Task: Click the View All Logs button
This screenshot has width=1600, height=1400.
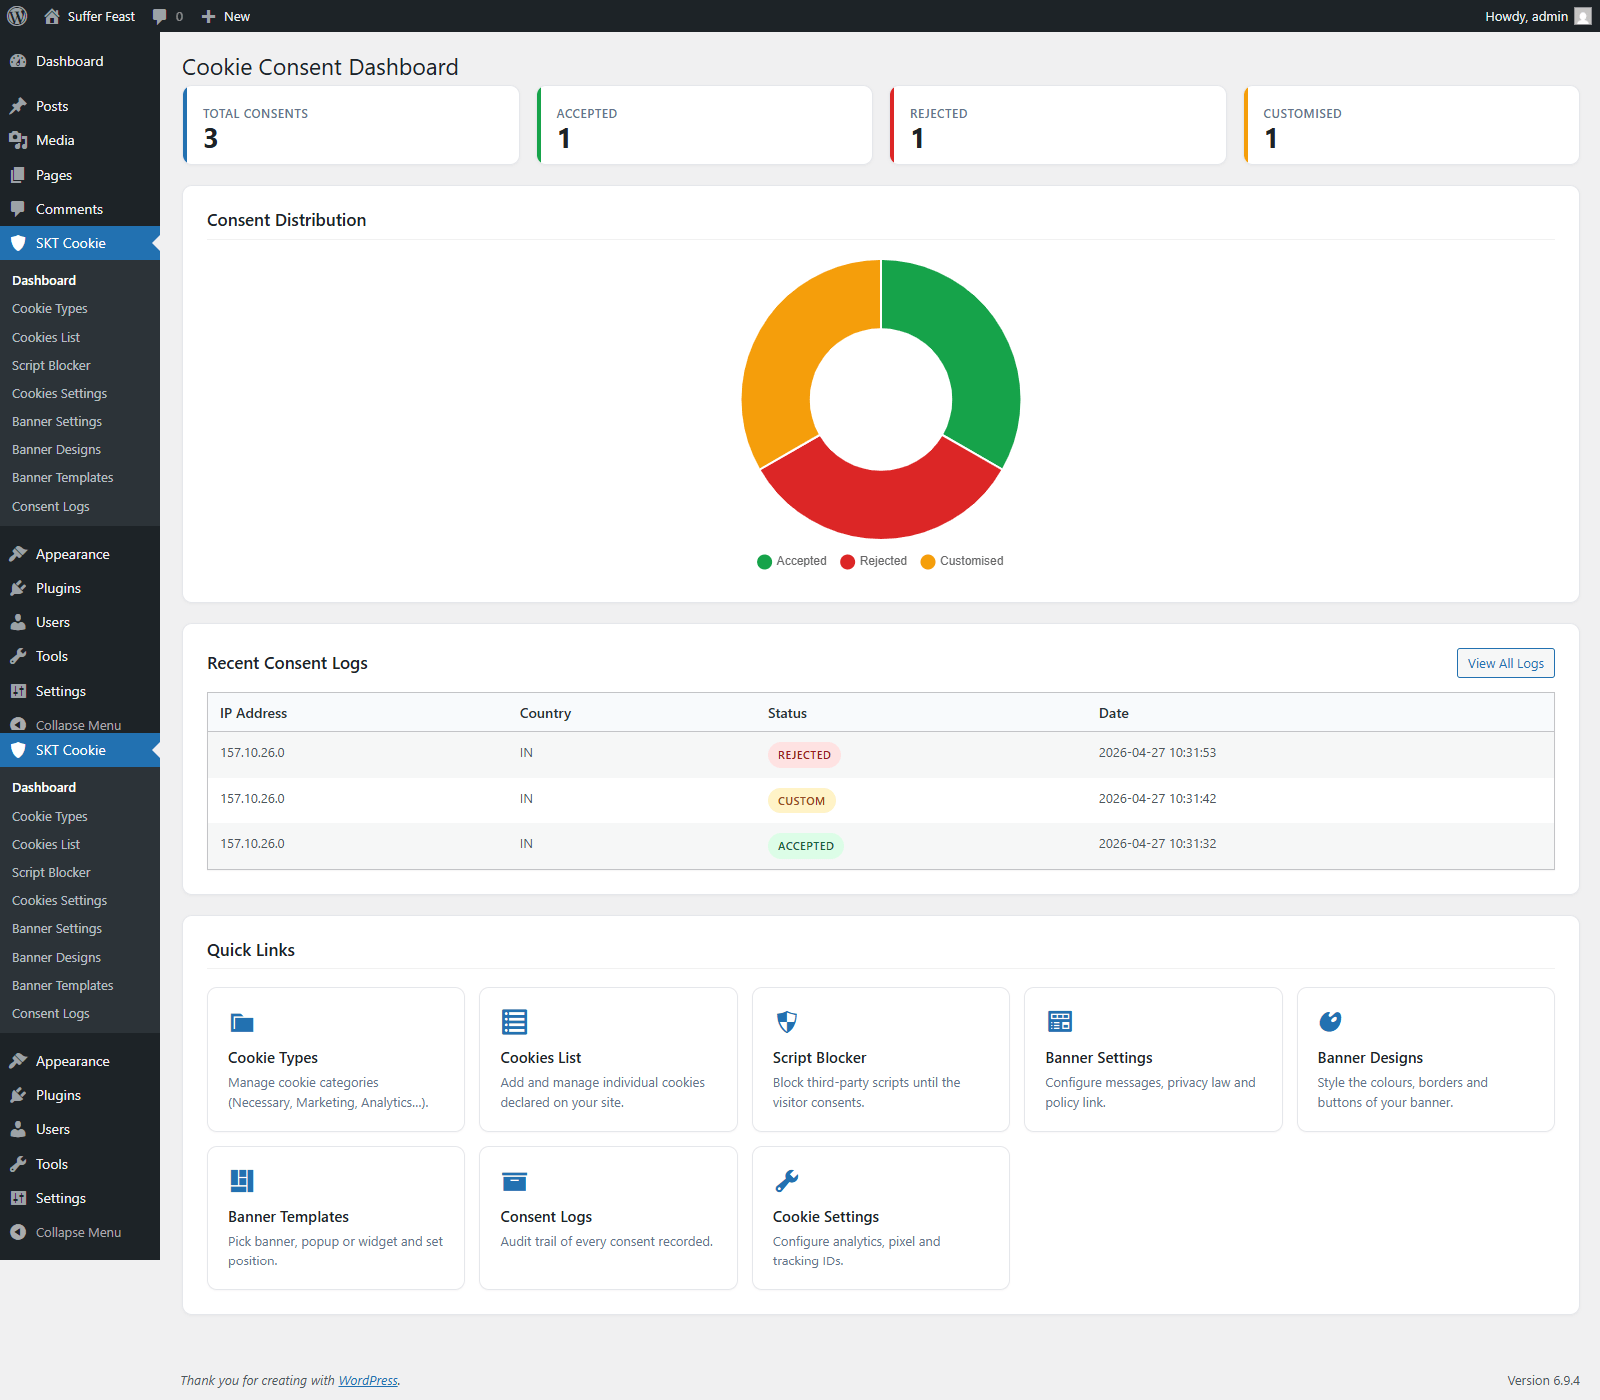Action: (1505, 662)
